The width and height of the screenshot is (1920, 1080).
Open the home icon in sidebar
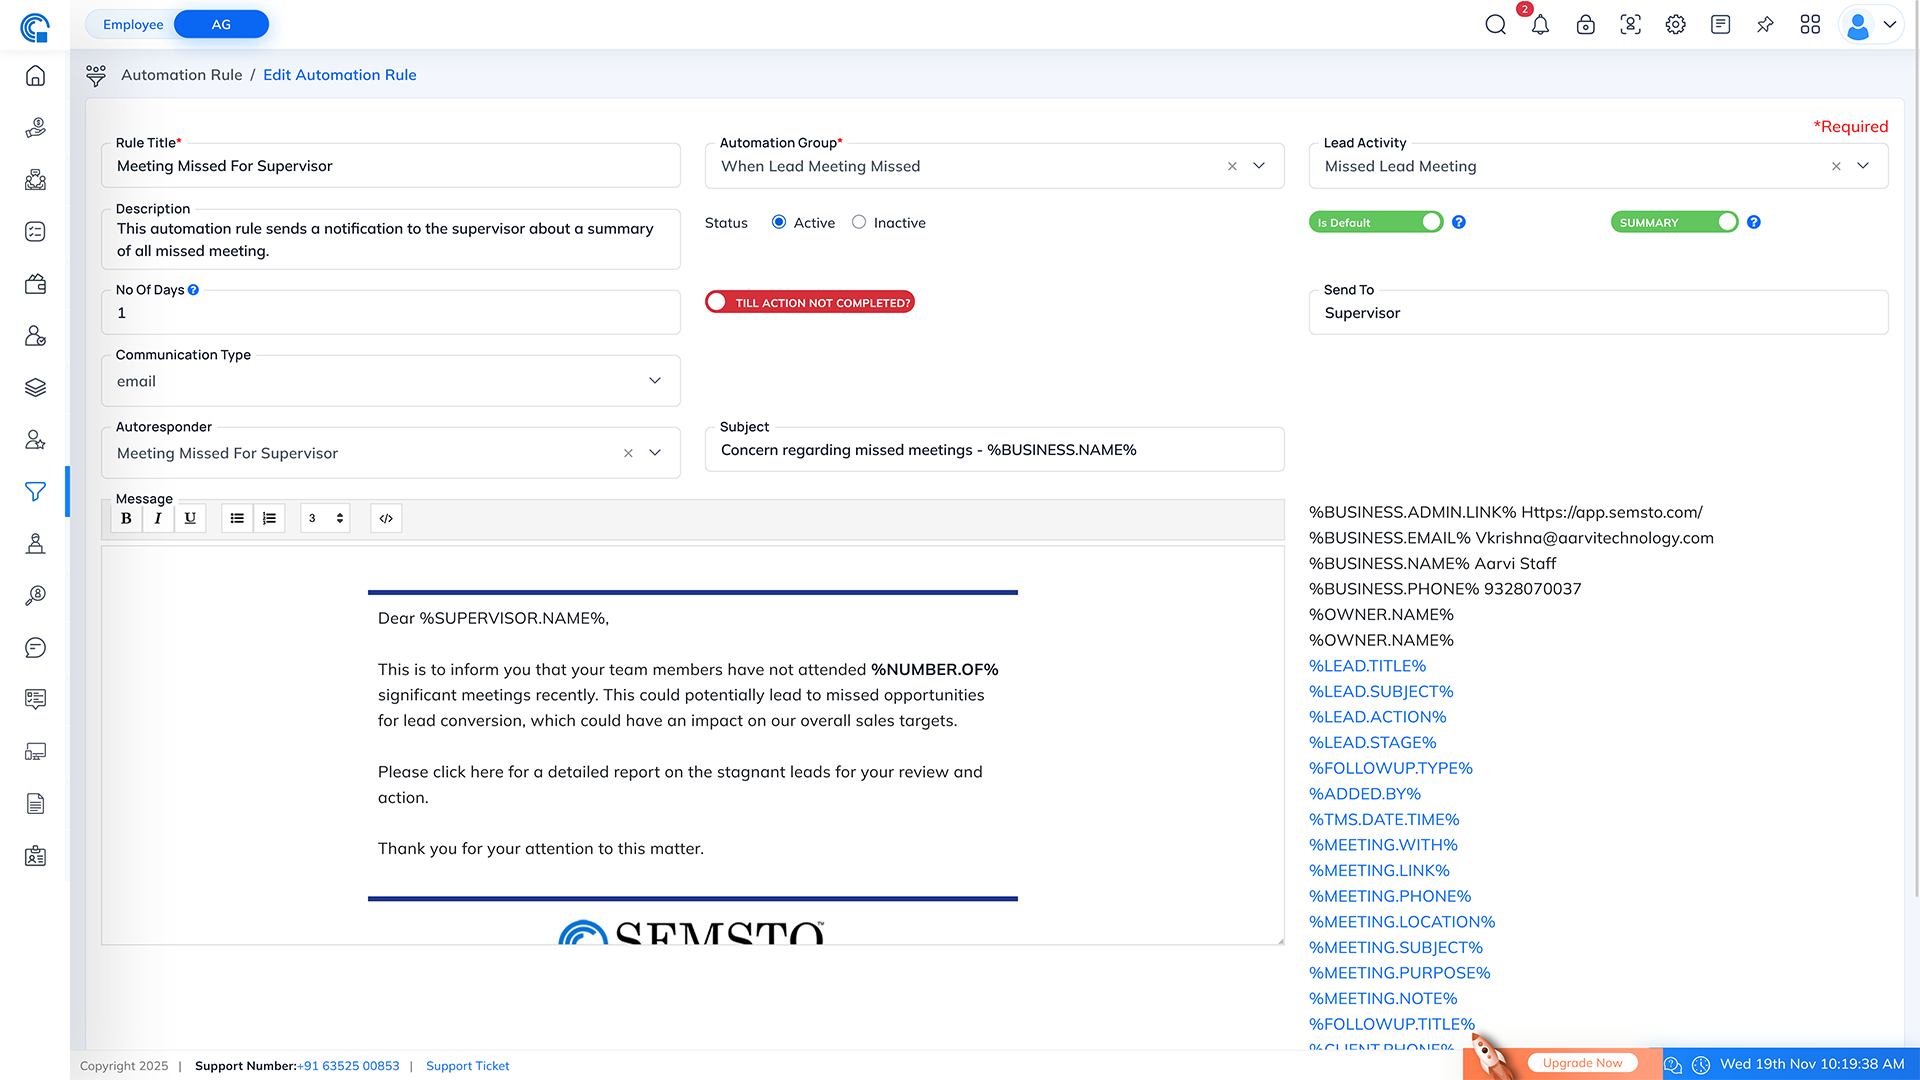click(35, 76)
